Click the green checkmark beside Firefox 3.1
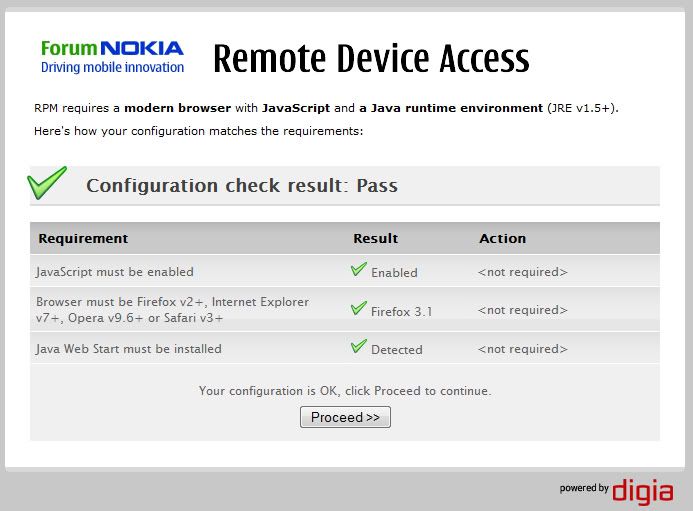This screenshot has height=511, width=693. point(358,308)
